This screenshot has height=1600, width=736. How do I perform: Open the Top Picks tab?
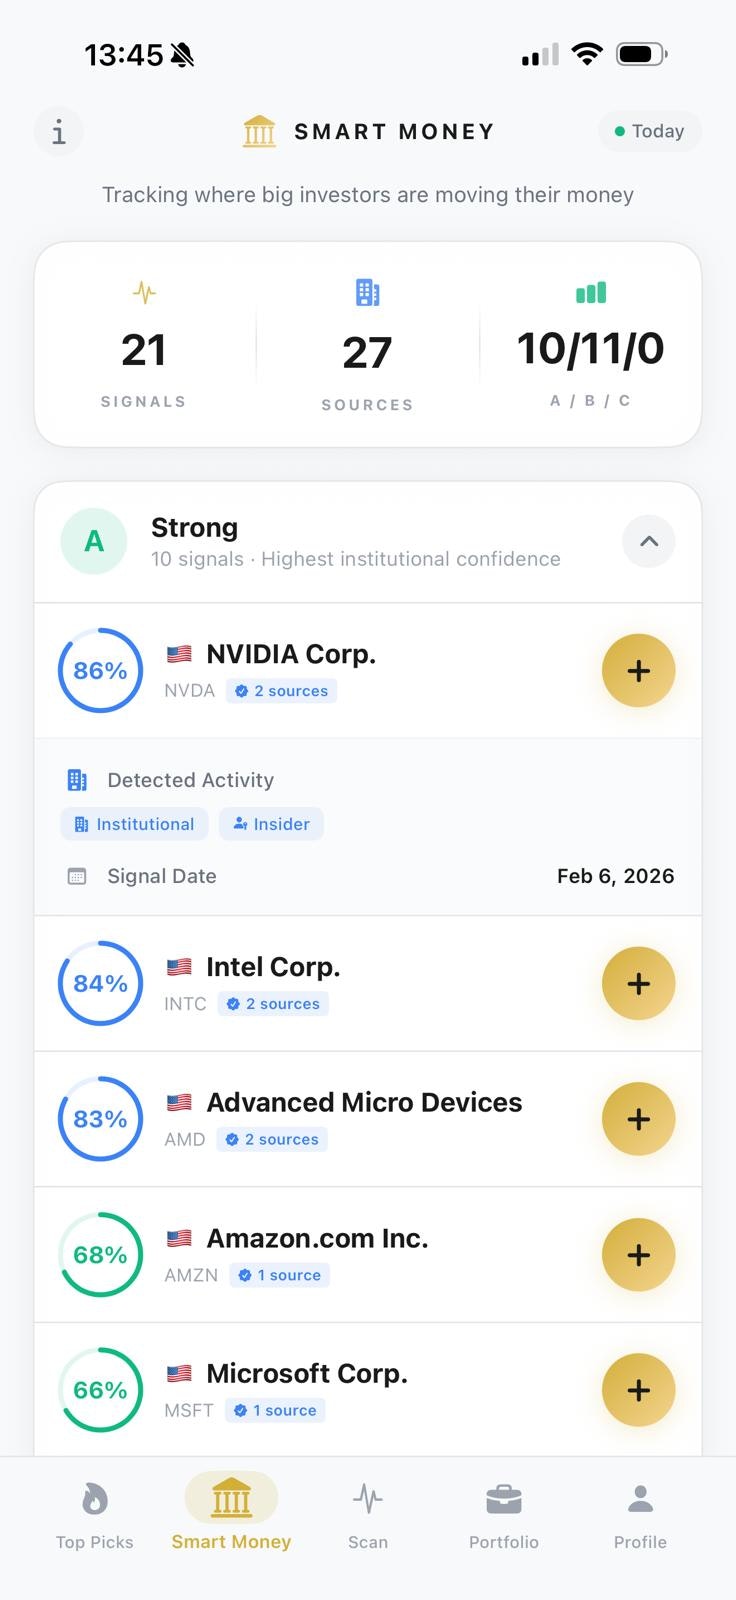point(95,1515)
